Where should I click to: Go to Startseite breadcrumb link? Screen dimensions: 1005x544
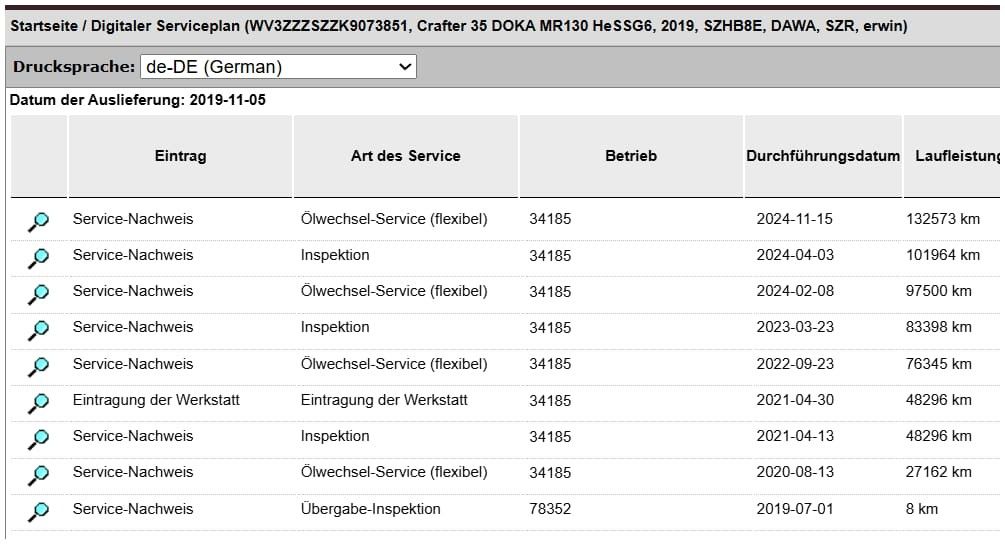pos(44,26)
